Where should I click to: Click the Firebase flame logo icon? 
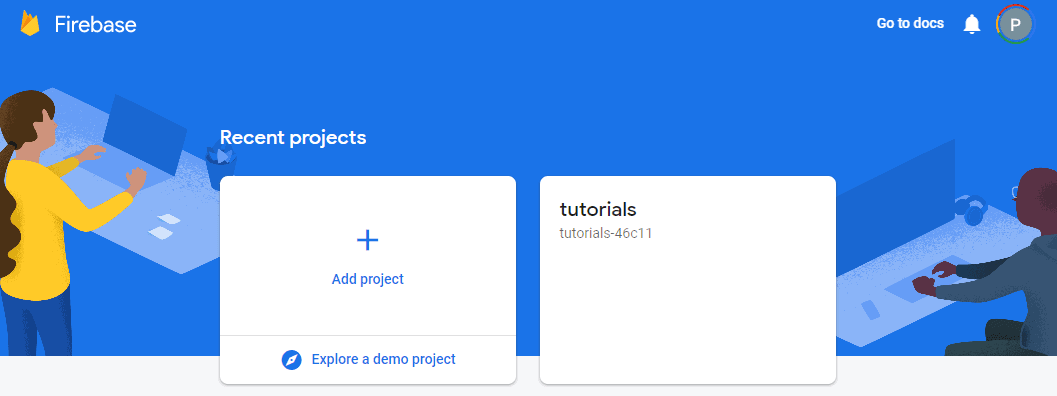(x=30, y=24)
